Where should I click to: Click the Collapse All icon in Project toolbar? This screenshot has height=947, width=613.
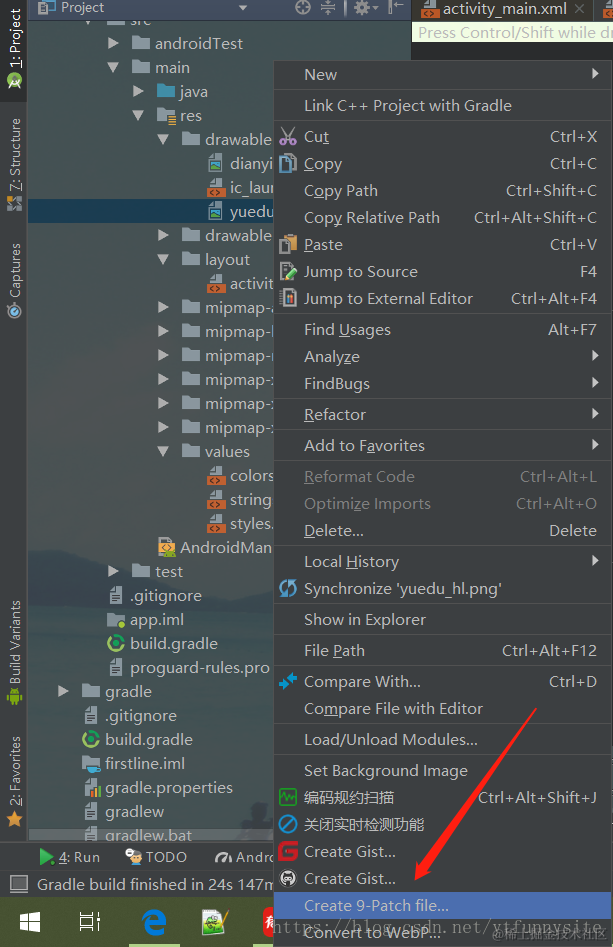coord(328,7)
